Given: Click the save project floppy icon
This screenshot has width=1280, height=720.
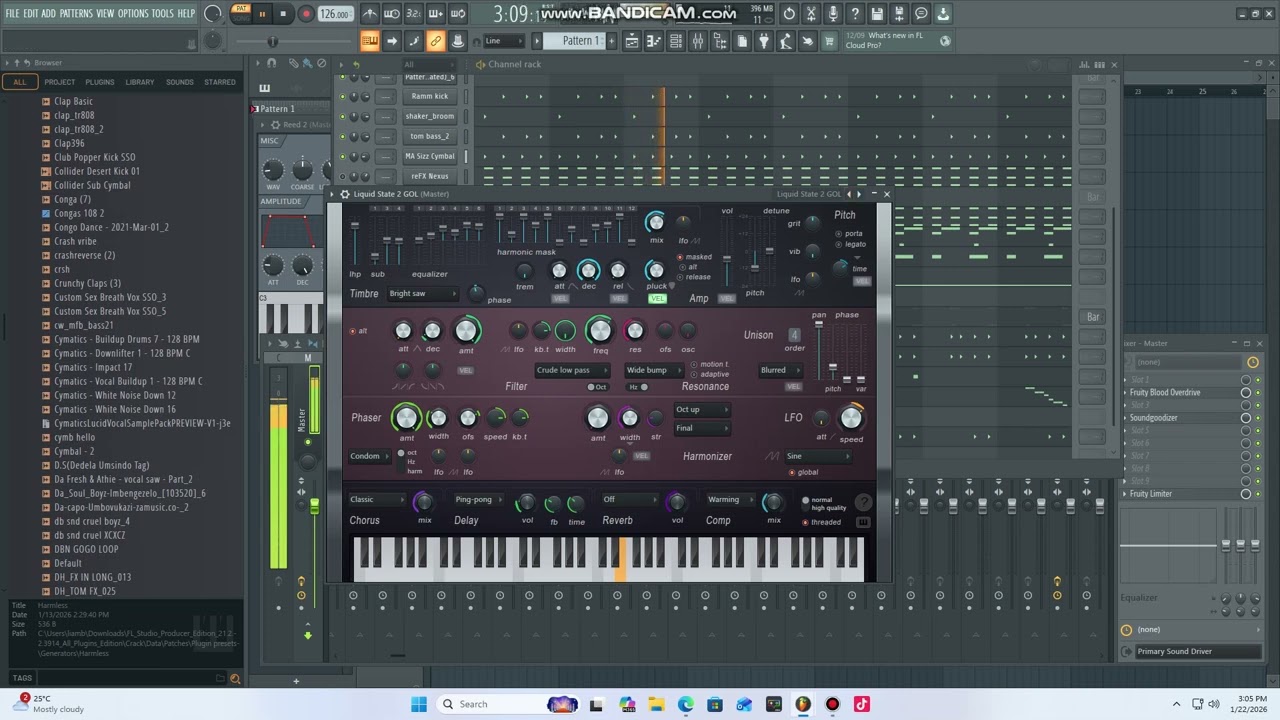Looking at the screenshot, I should tap(877, 14).
